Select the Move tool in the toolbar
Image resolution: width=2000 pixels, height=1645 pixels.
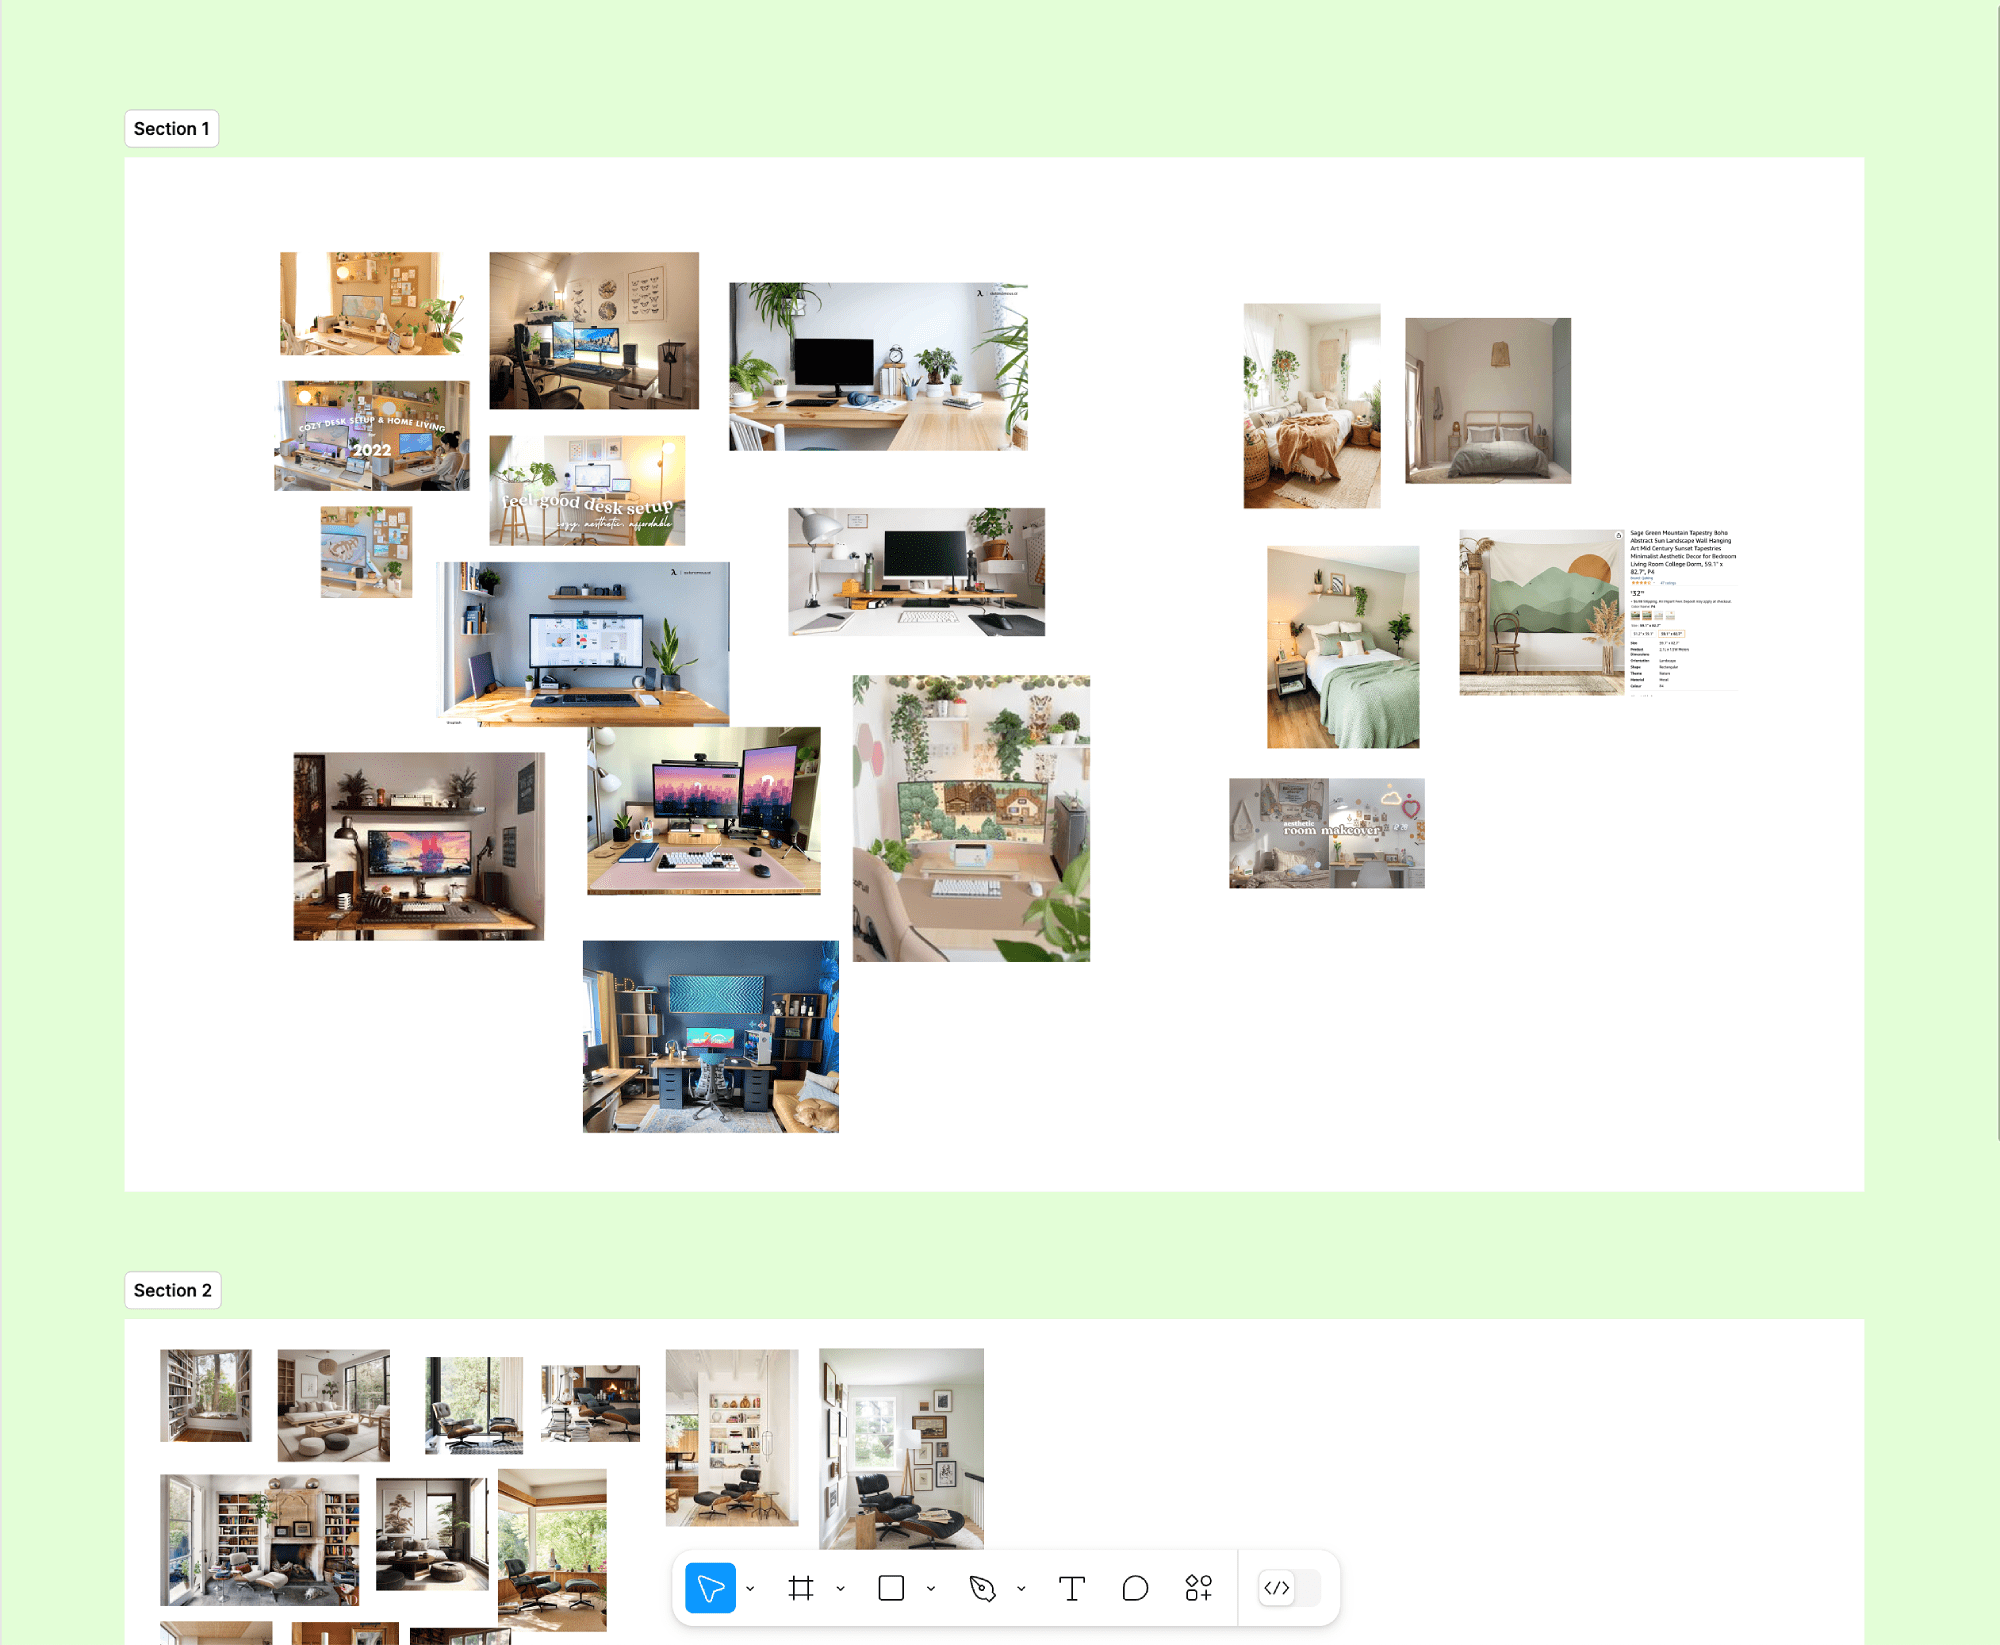click(710, 1588)
